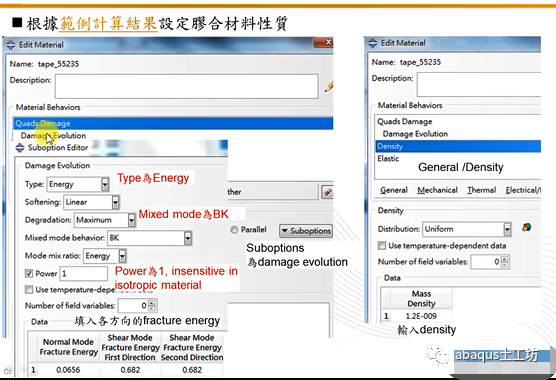Open the Mechanical menu
Screen dimensions: 556x380
pyautogui.click(x=437, y=190)
